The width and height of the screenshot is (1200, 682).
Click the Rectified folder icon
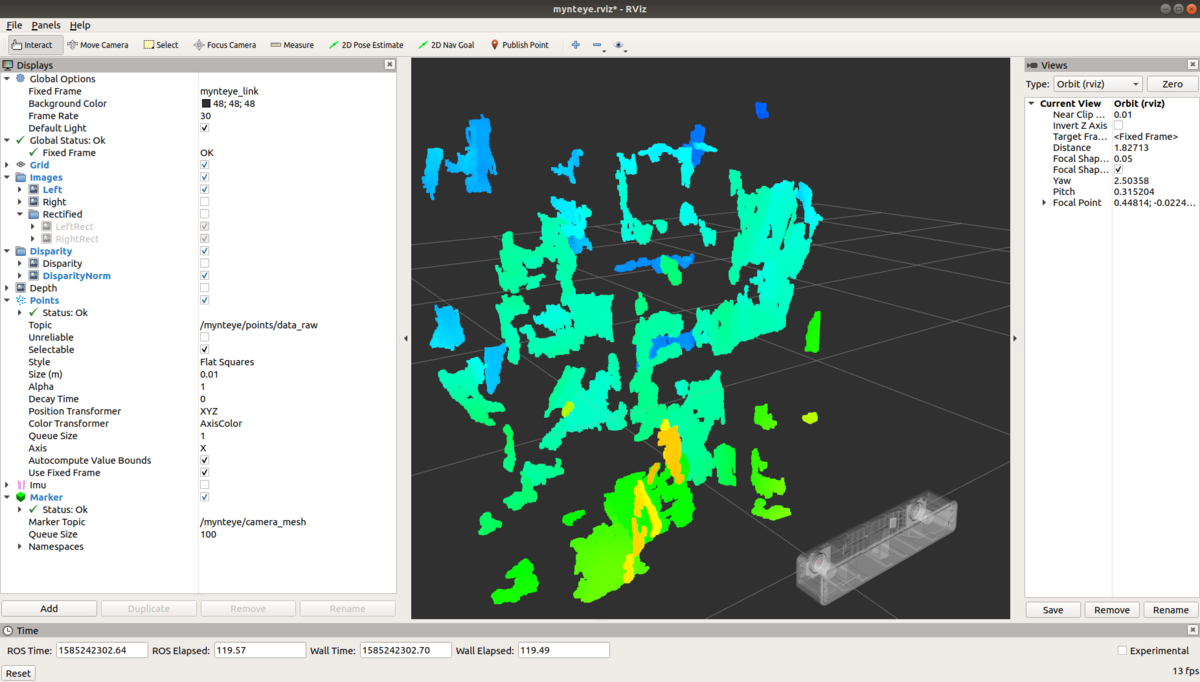(x=34, y=214)
